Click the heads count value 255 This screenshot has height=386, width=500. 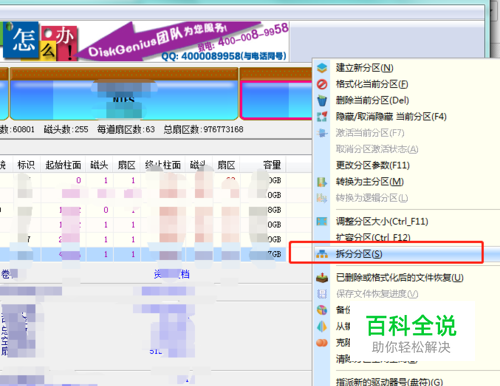(81, 129)
